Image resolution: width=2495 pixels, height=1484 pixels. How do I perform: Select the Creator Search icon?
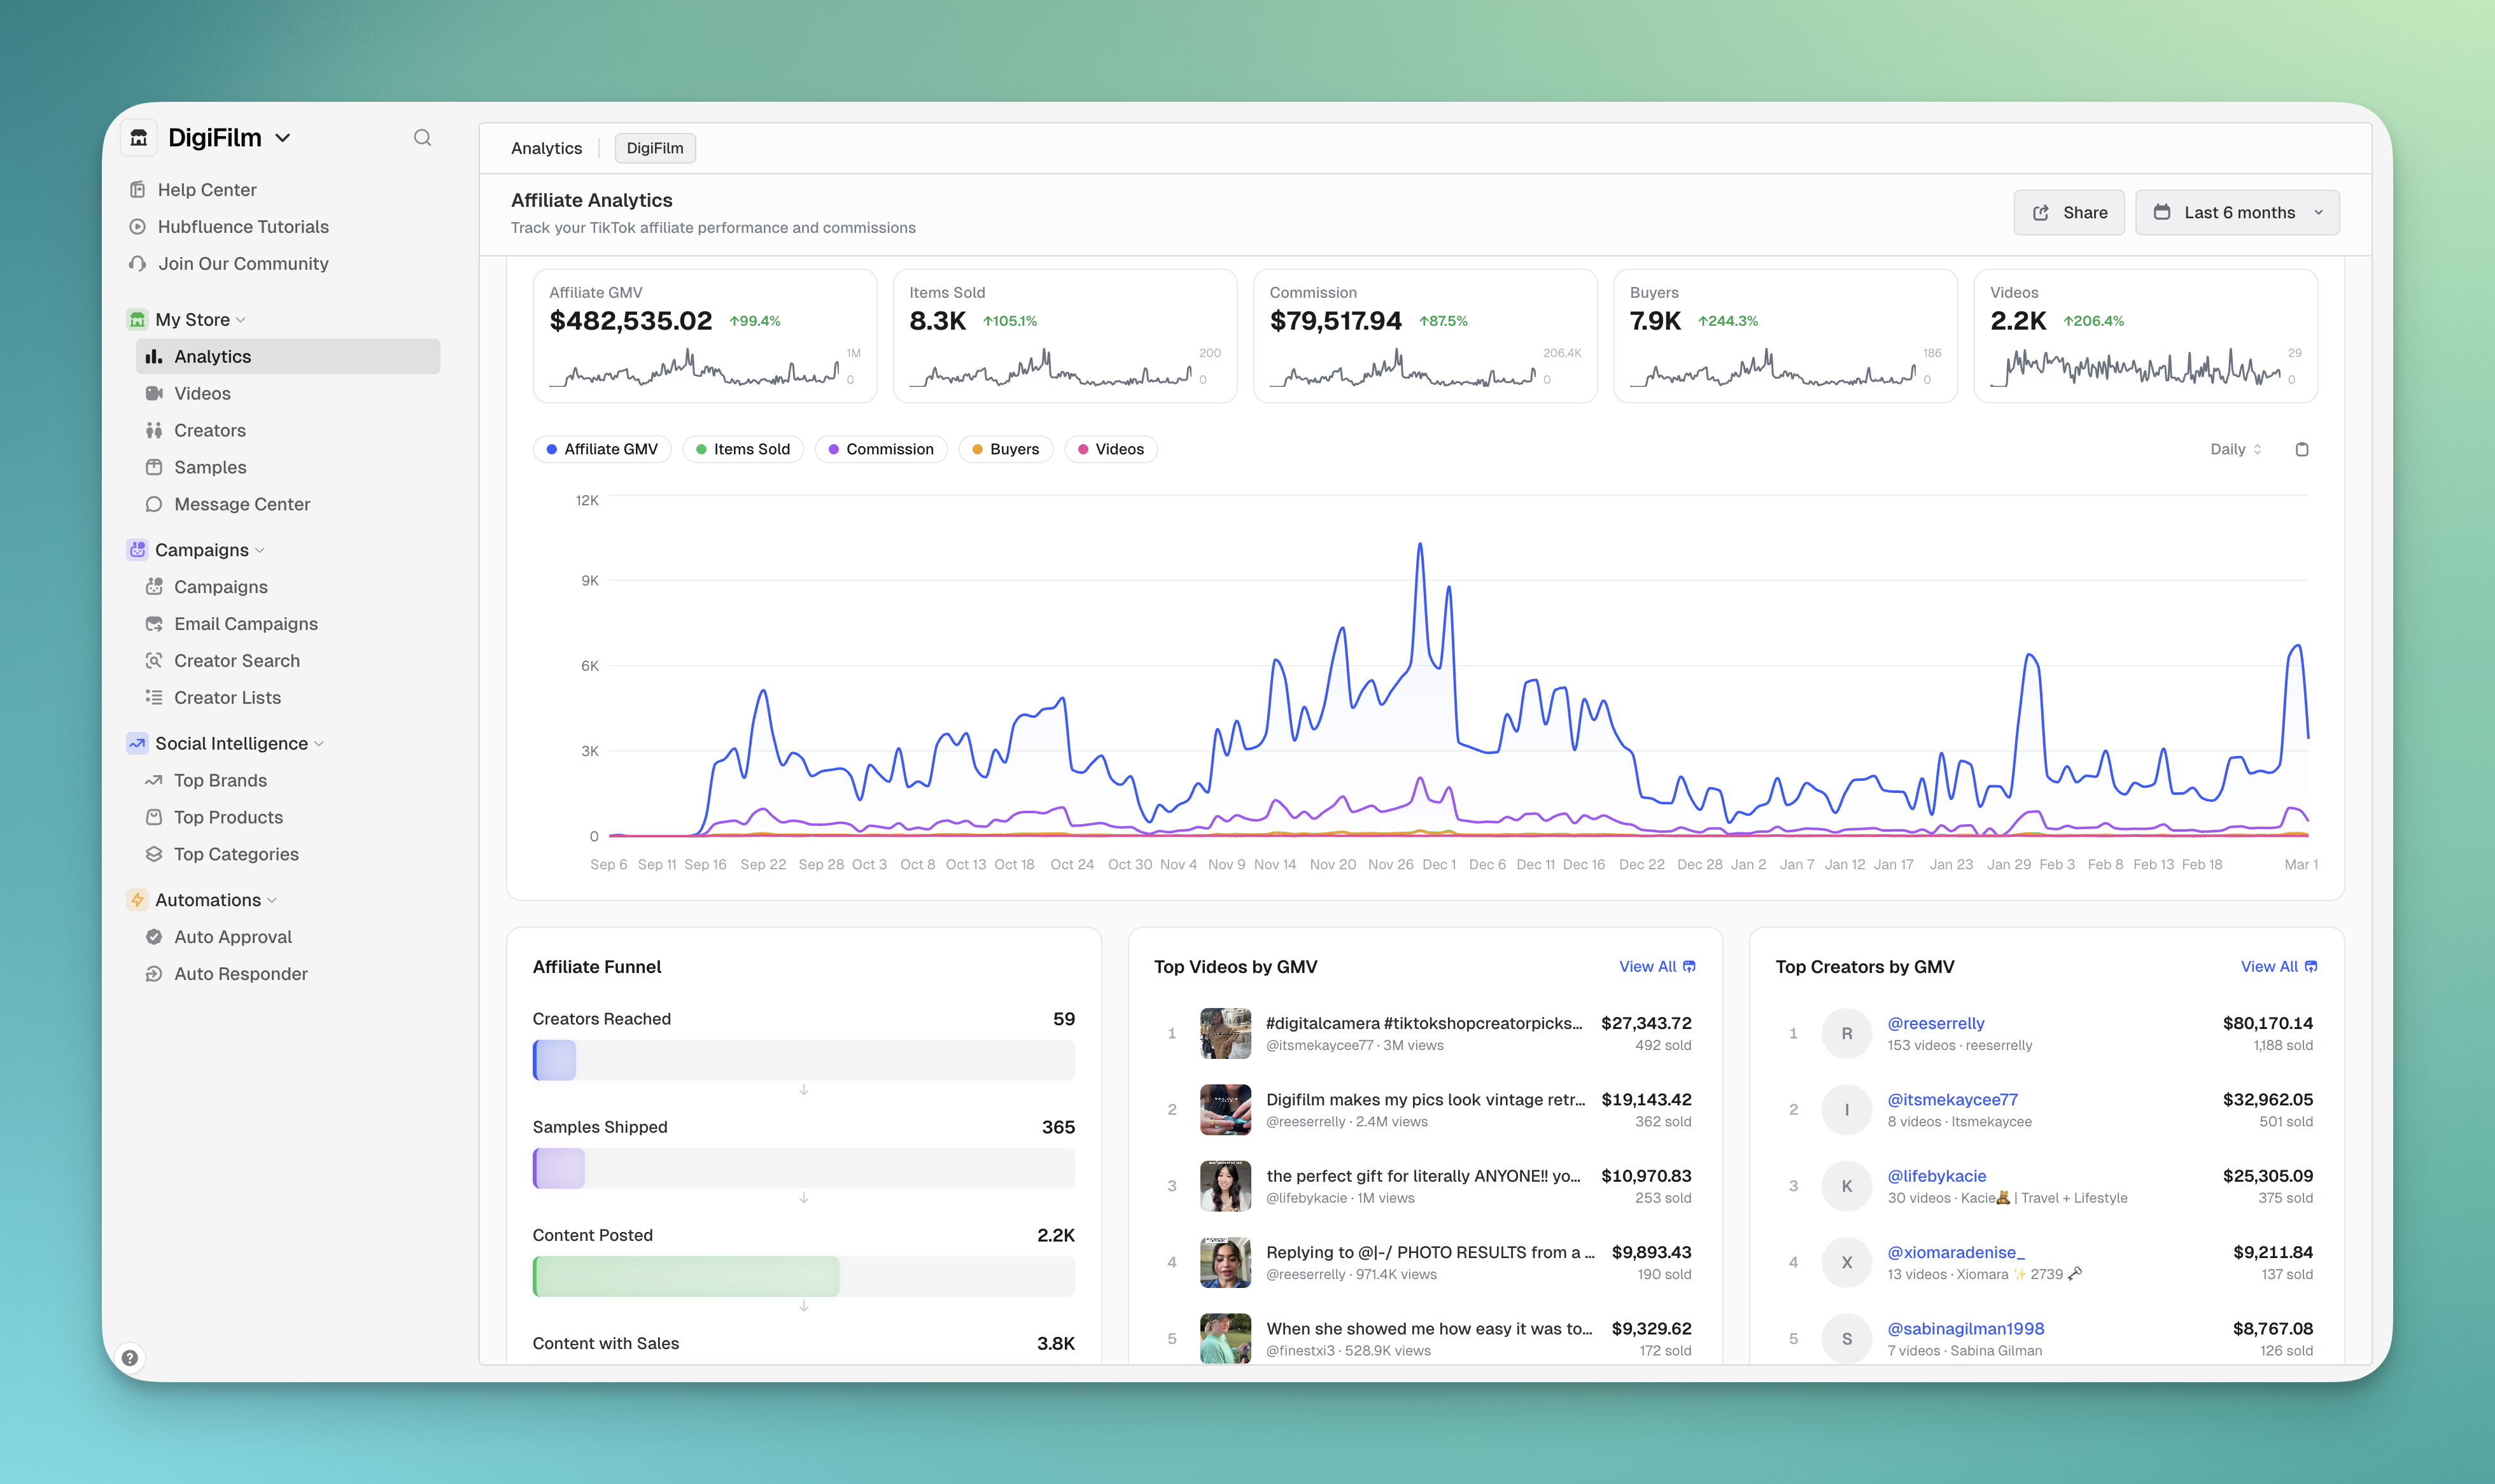[x=155, y=660]
